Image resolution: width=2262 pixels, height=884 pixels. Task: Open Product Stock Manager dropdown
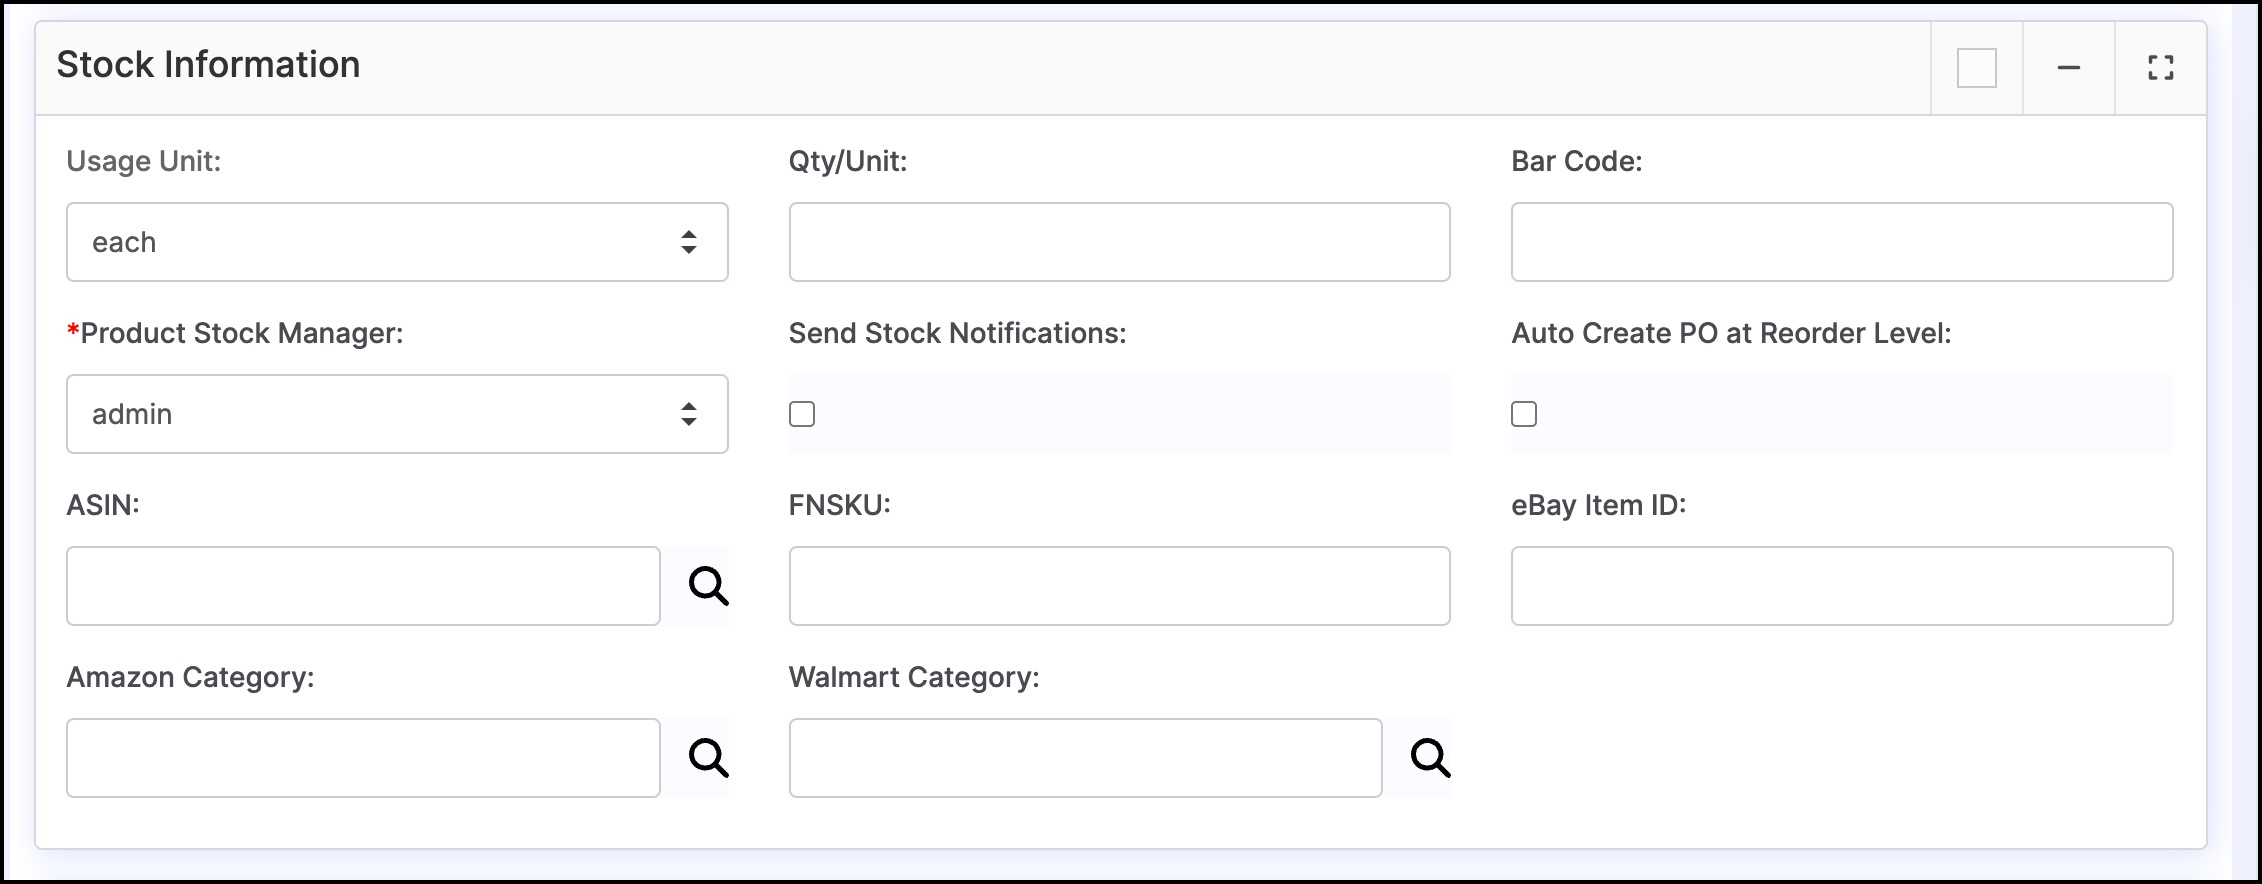[397, 414]
